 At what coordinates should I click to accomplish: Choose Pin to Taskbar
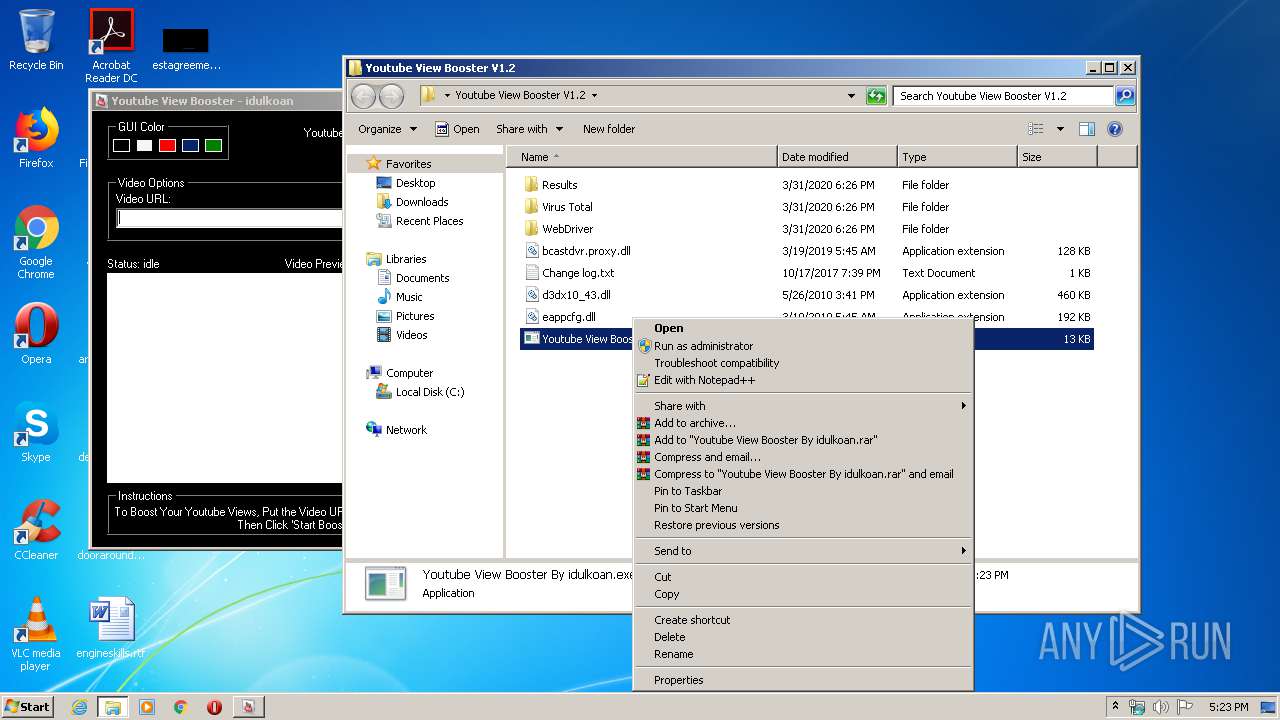pos(803,491)
